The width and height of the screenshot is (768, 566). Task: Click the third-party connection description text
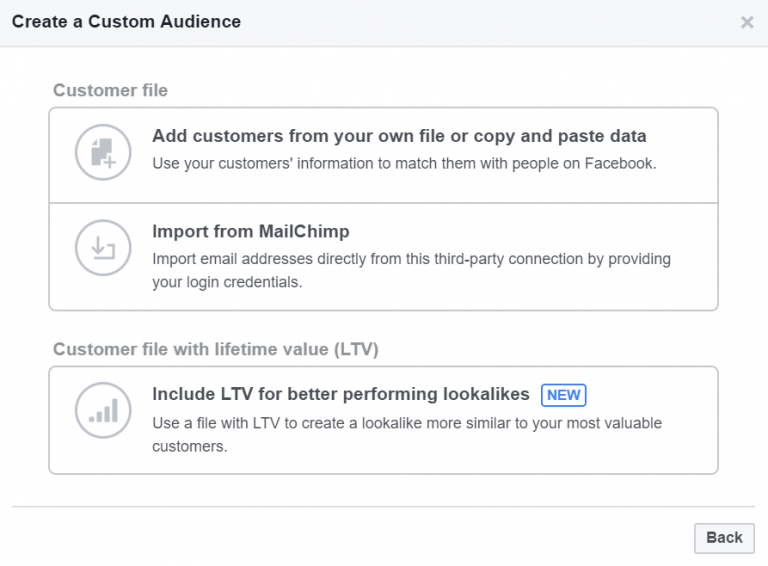(411, 270)
